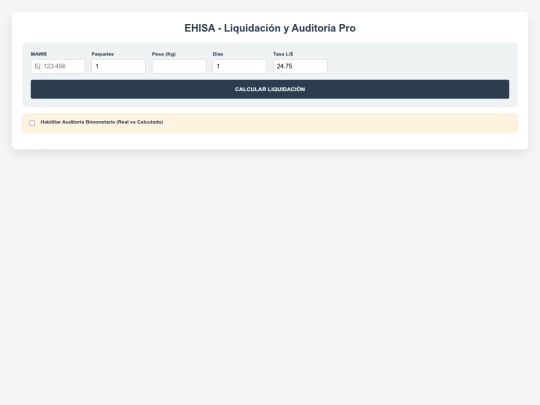Image resolution: width=540 pixels, height=405 pixels.
Task: Enable the Habilitar Auditoría Bimonetaria checkbox
Action: [32, 123]
